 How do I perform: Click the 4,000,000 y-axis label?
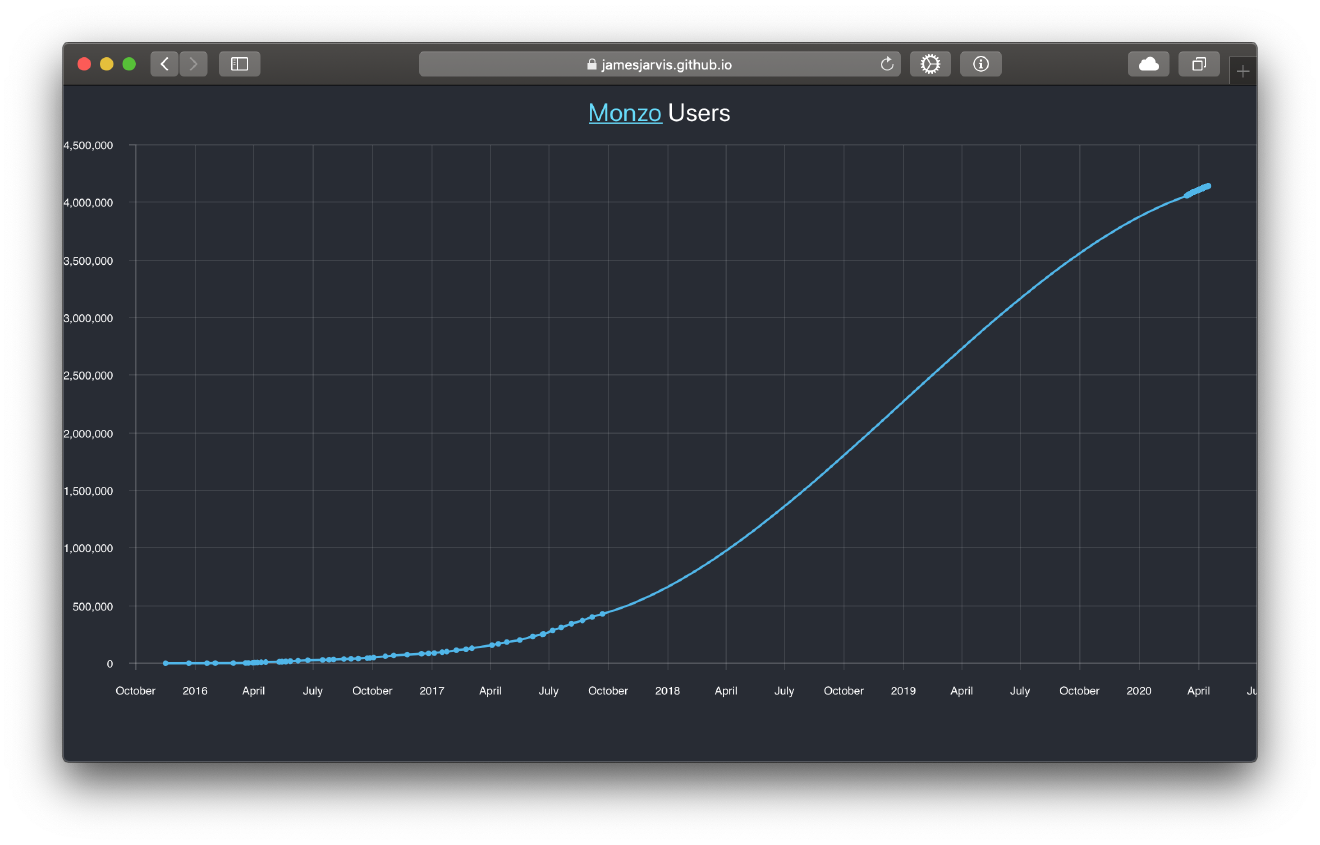[88, 203]
